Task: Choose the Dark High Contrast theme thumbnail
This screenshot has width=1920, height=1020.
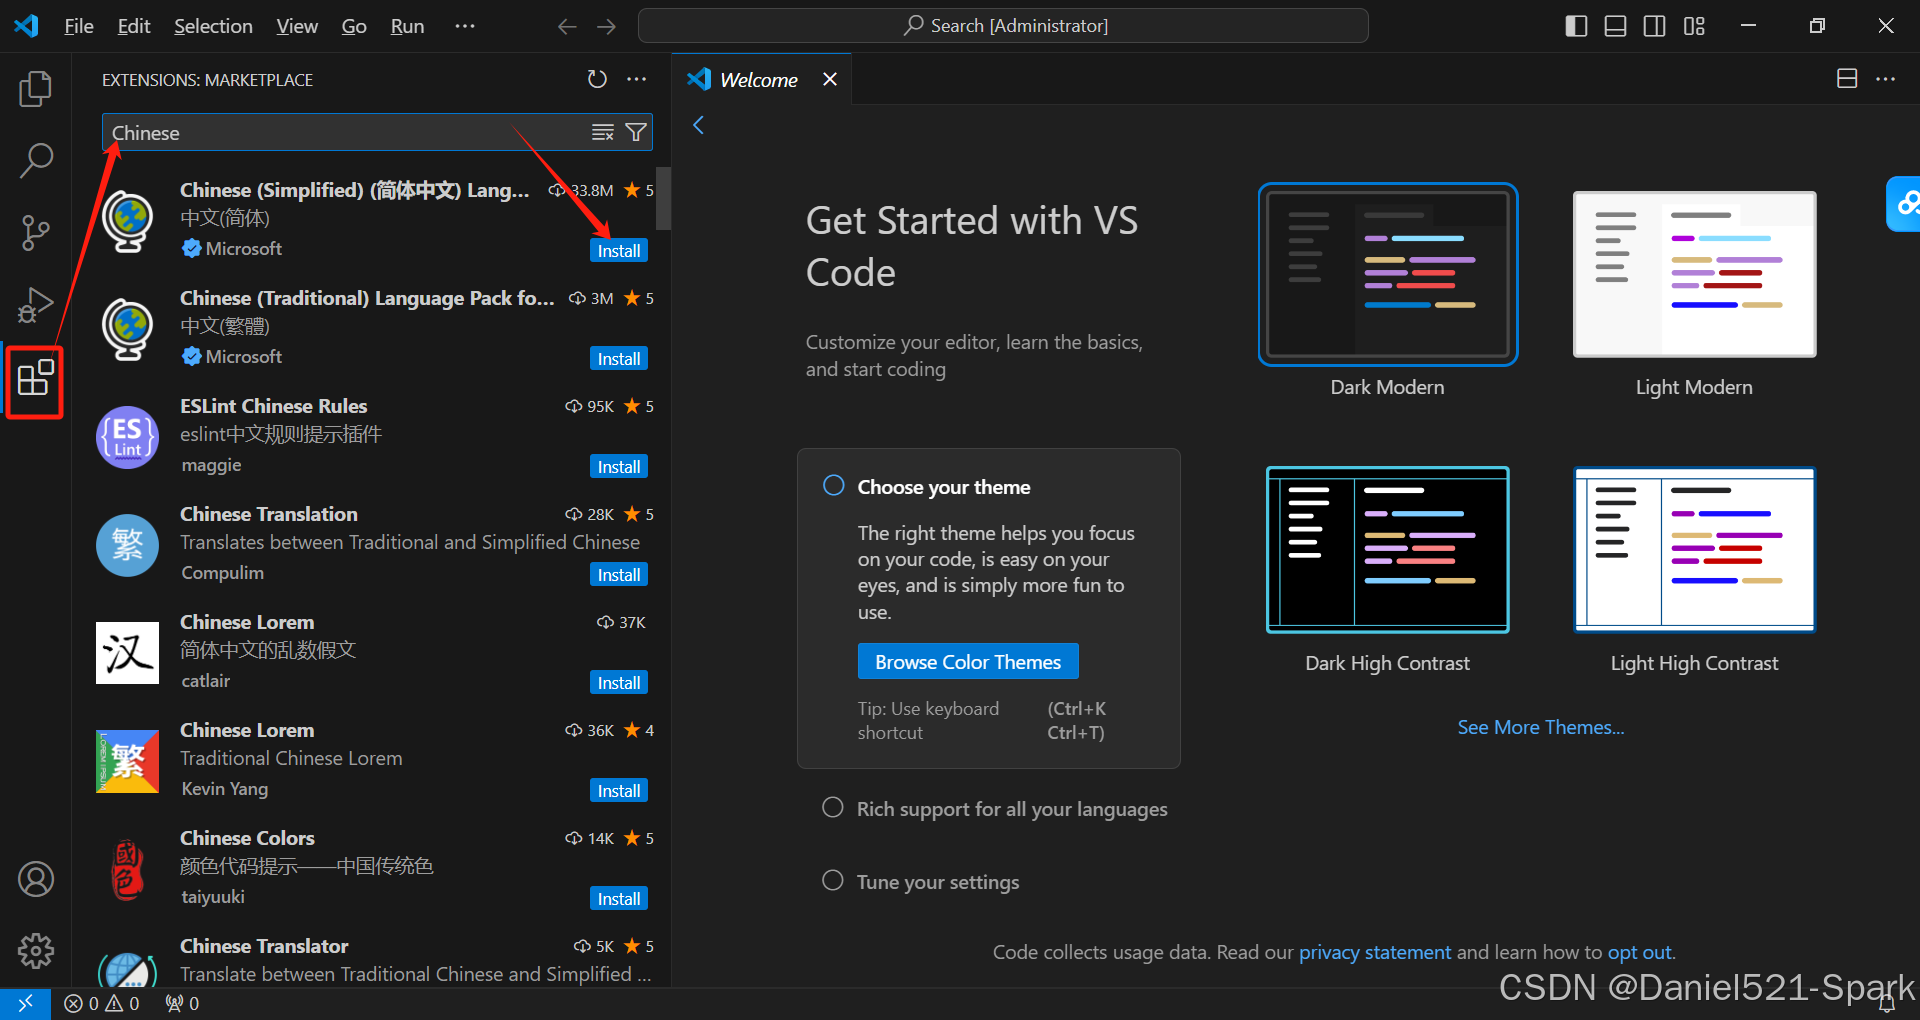Action: (x=1387, y=550)
